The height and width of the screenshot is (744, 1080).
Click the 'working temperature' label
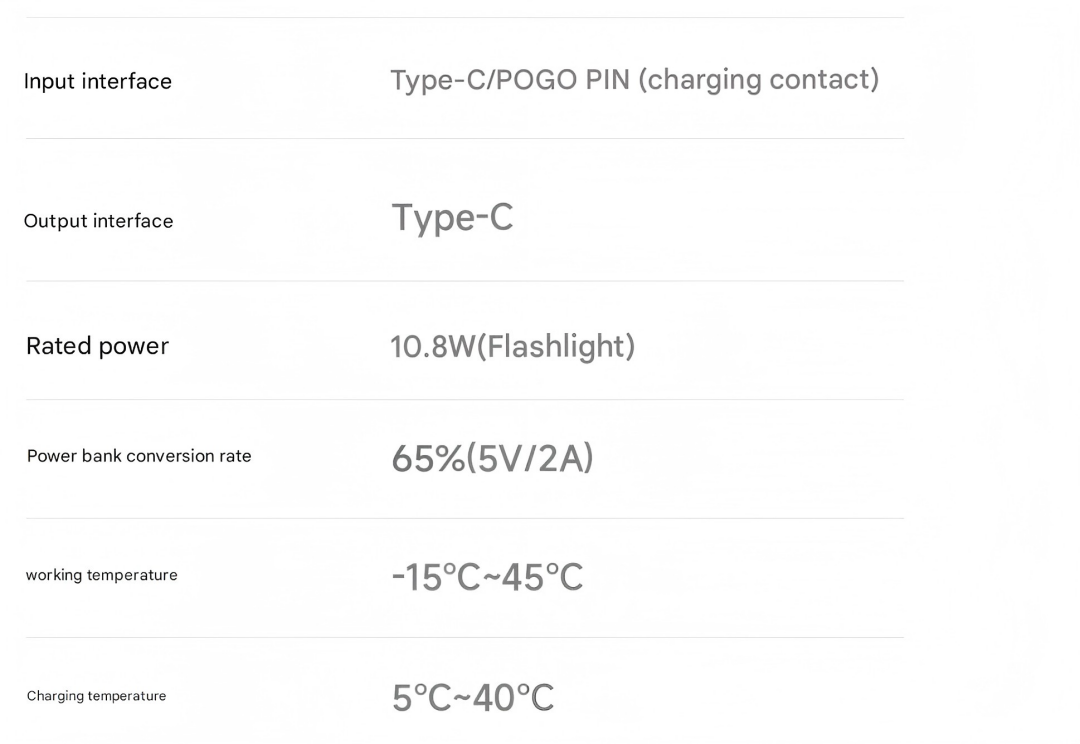[x=101, y=575]
